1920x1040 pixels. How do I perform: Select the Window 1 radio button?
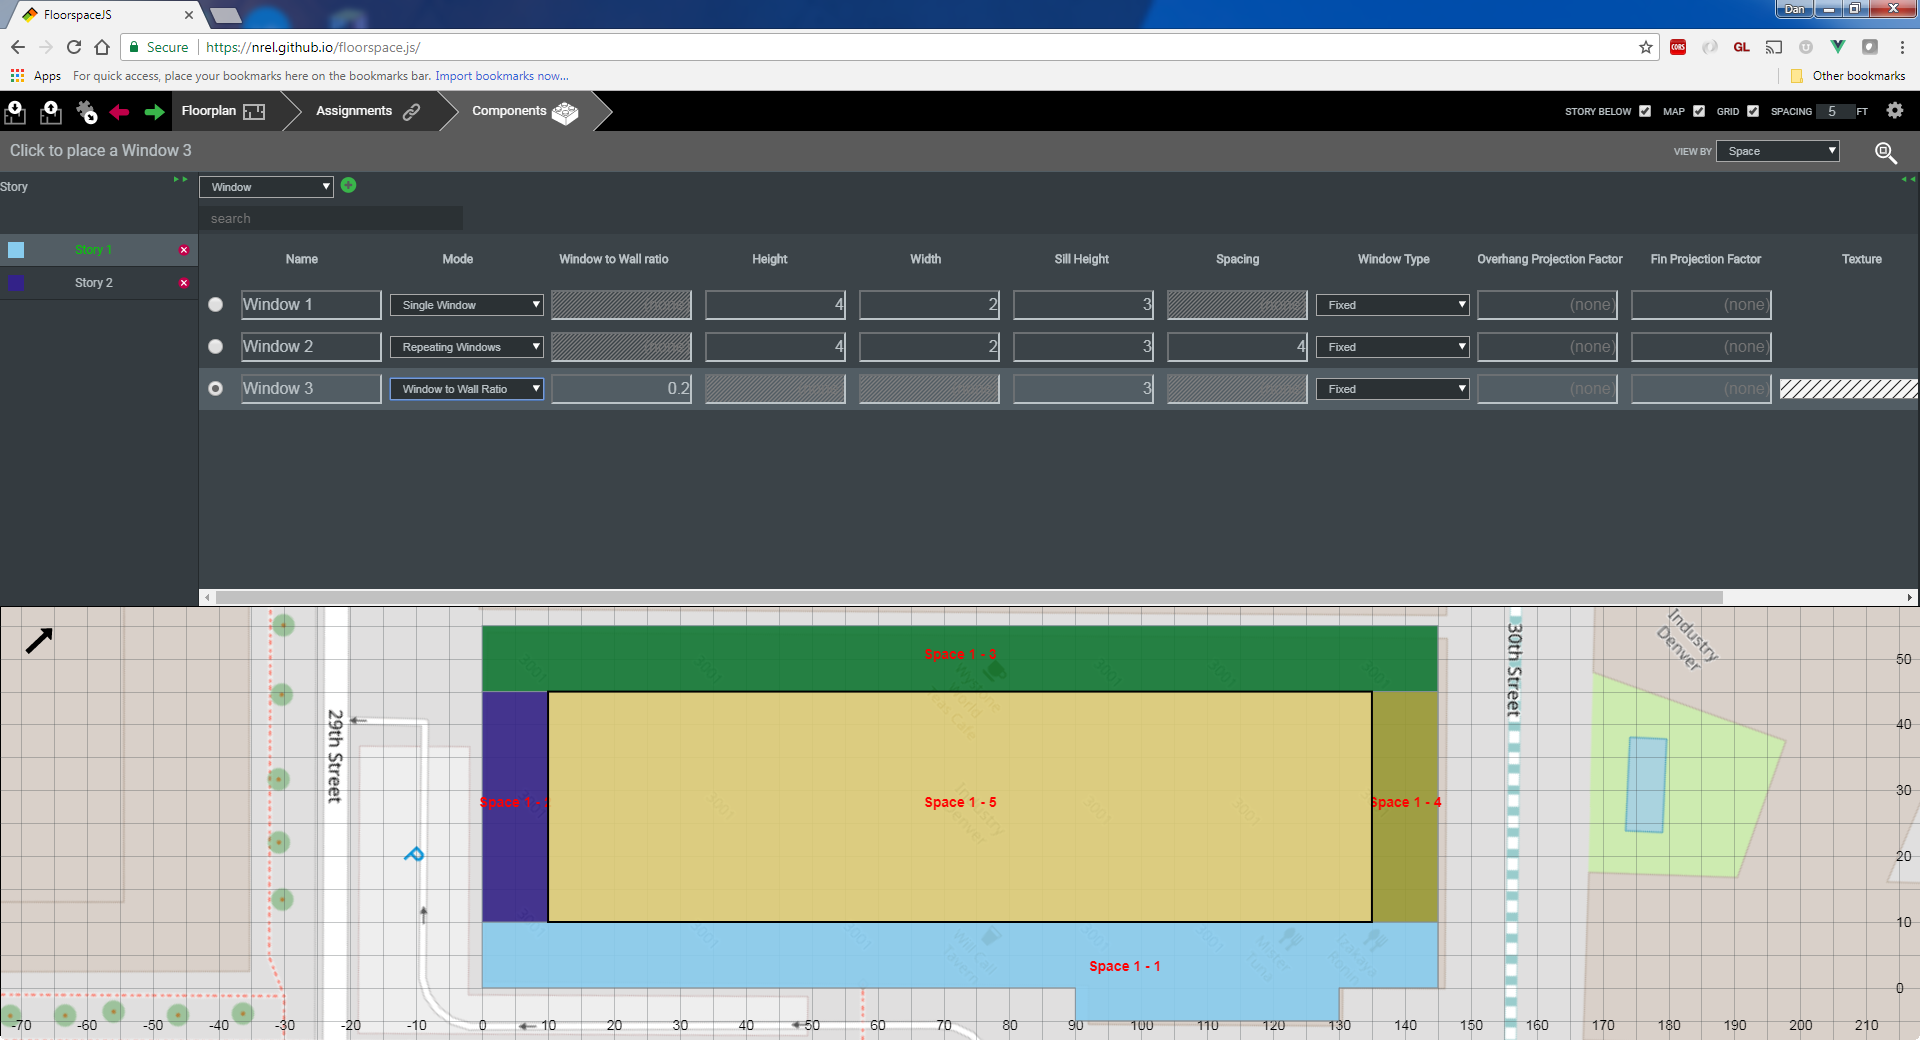[215, 305]
